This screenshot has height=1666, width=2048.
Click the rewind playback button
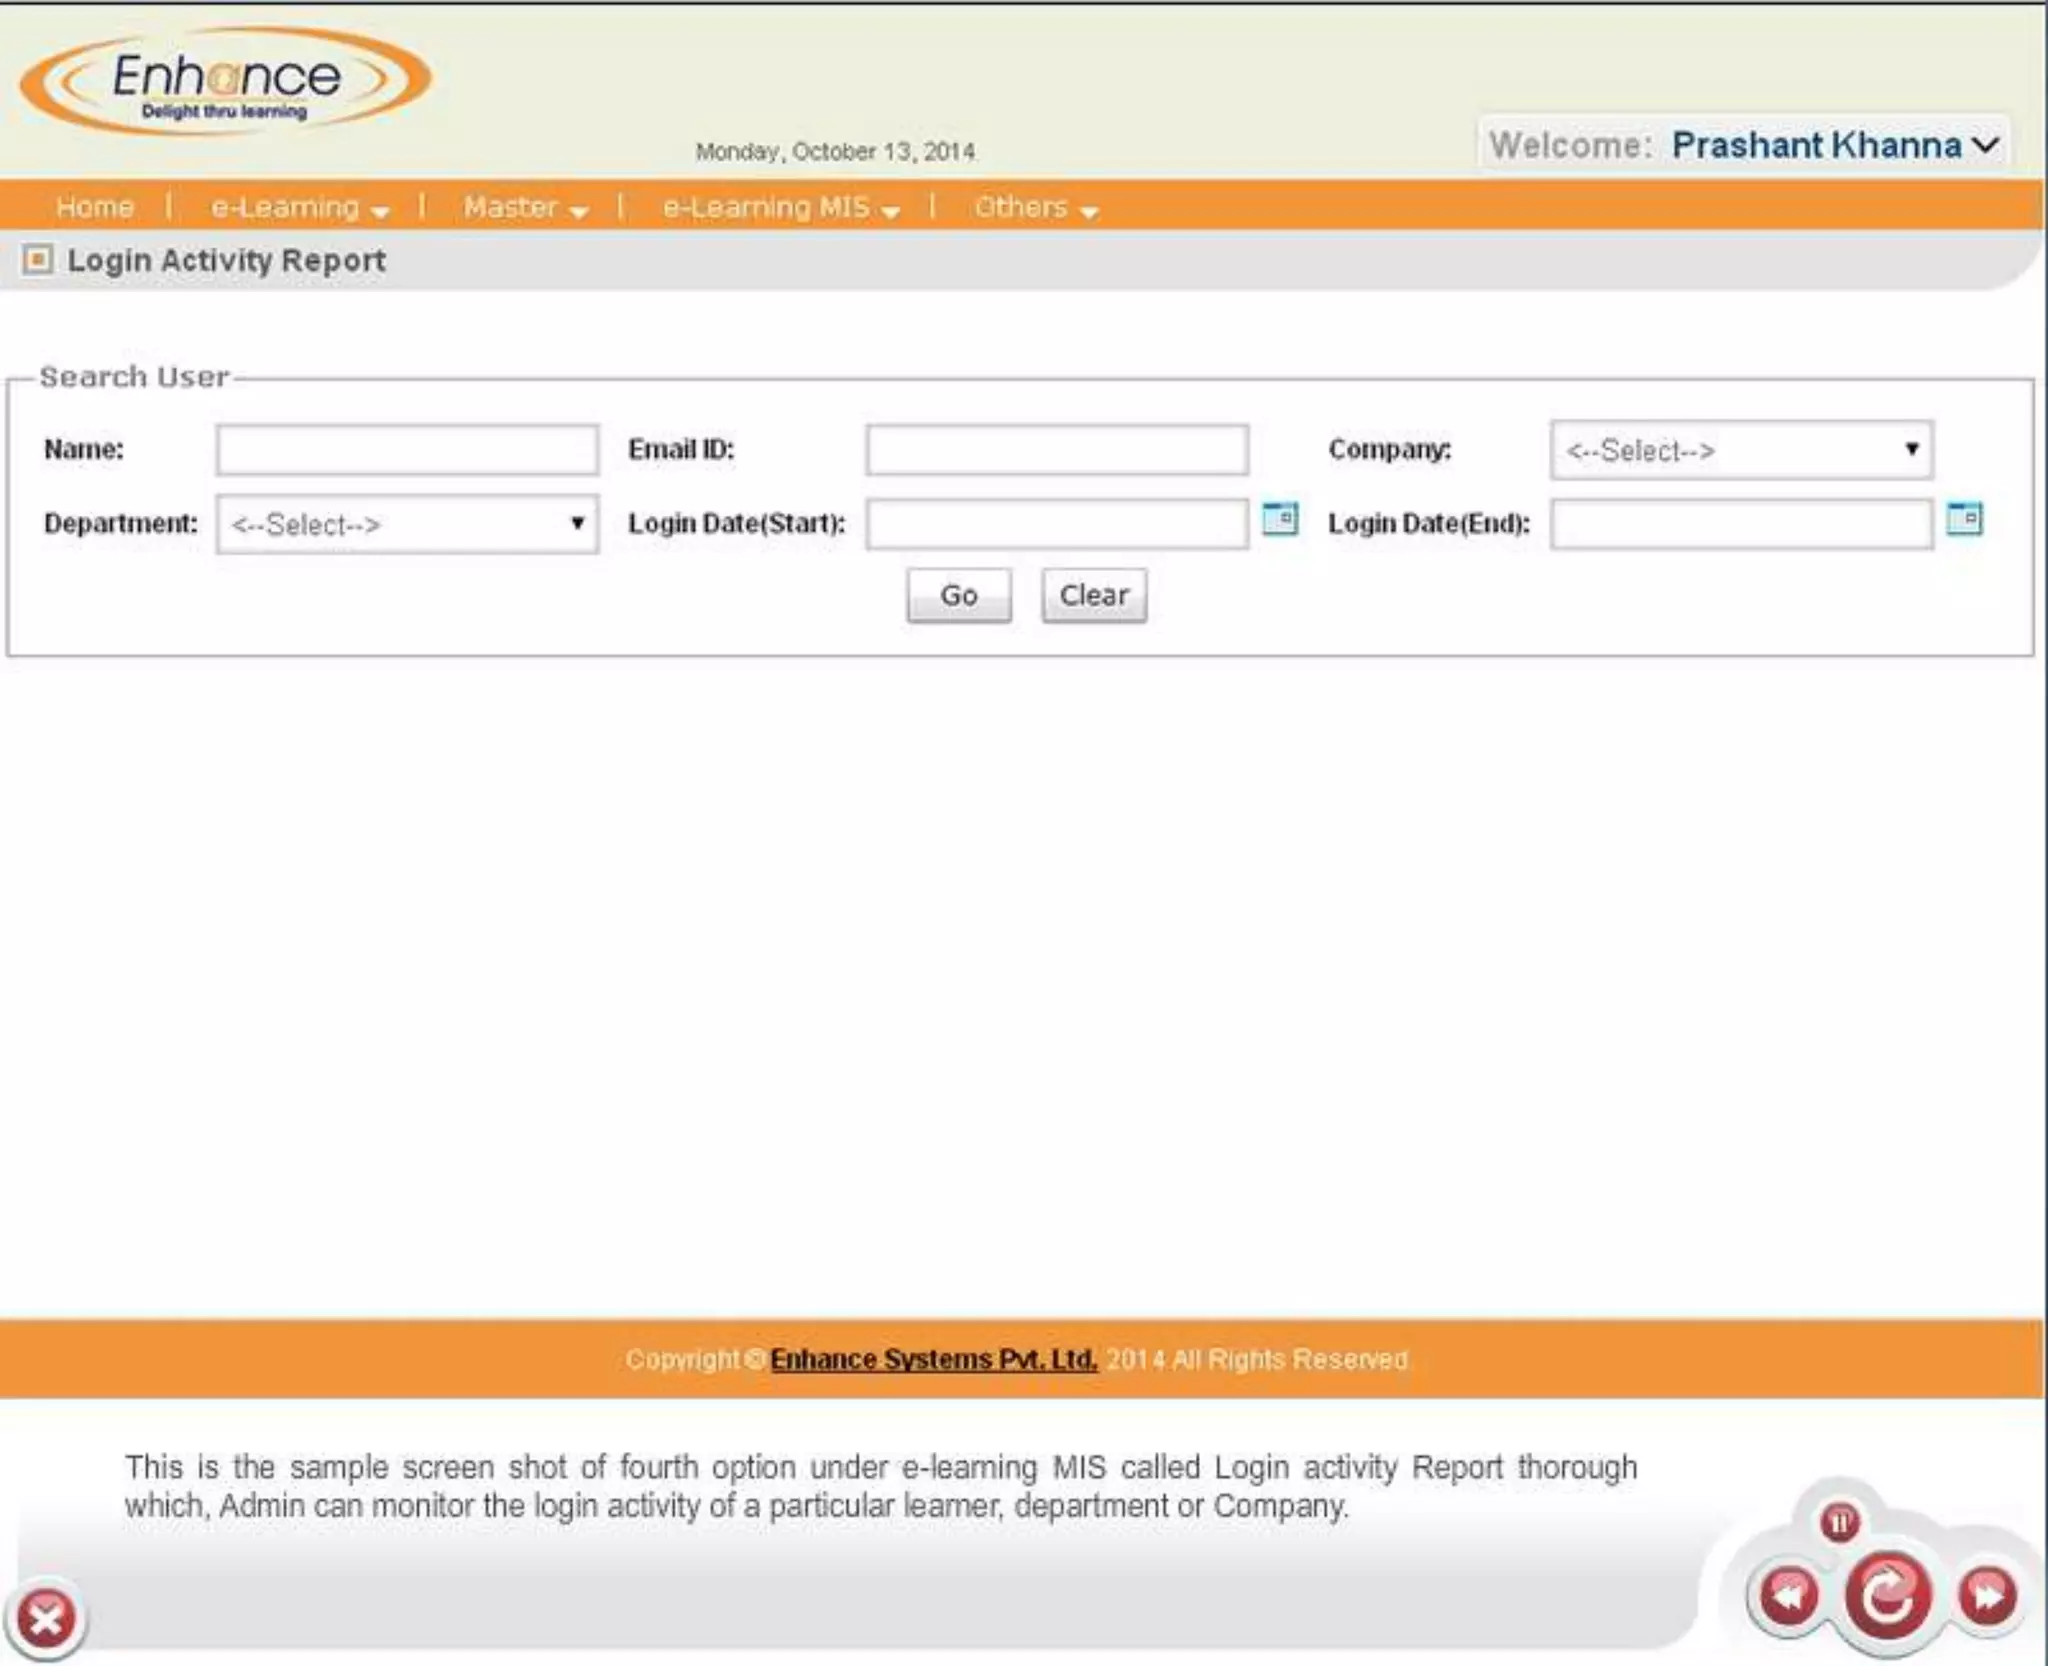click(1789, 1594)
